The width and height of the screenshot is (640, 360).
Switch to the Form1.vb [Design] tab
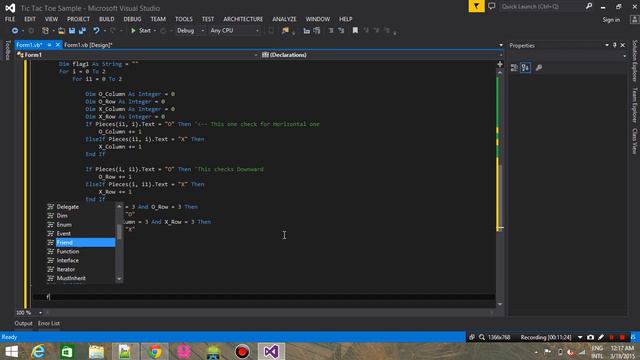coord(88,45)
